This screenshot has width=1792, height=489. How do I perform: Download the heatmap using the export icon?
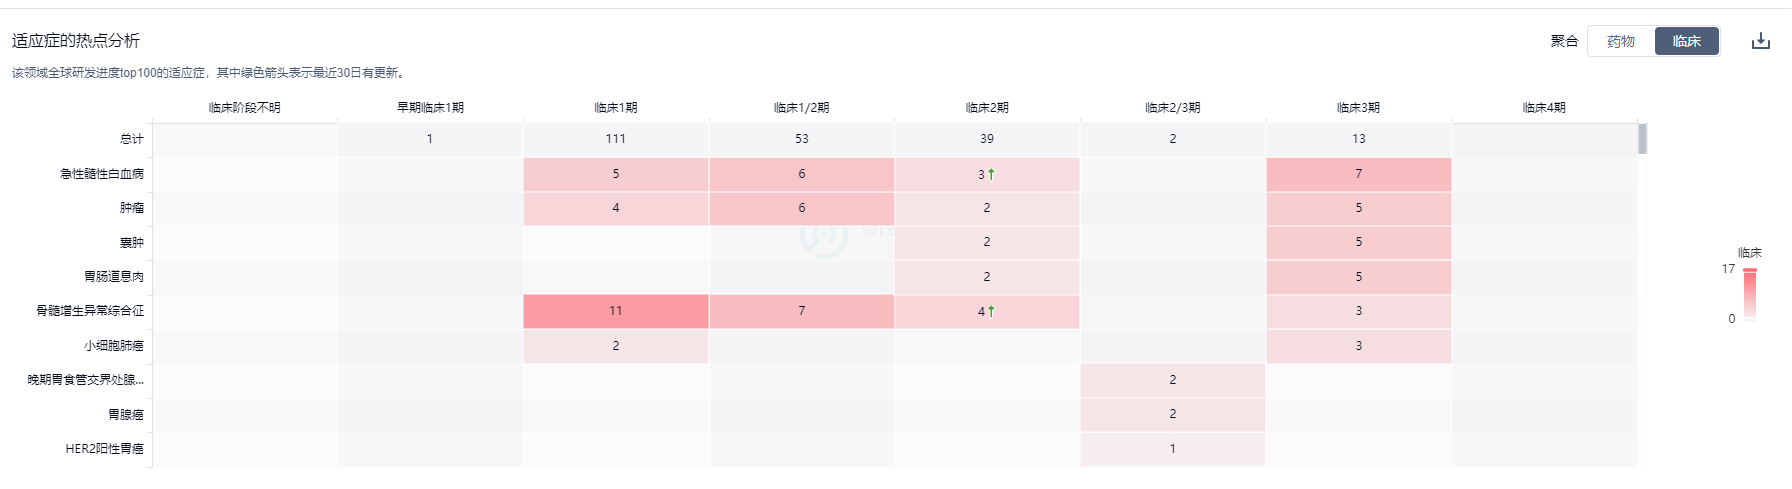(1760, 41)
